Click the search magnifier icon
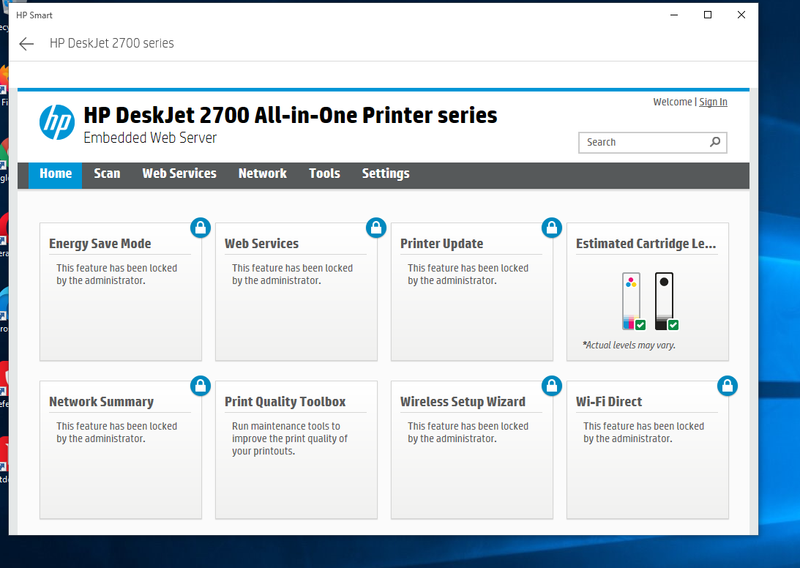This screenshot has width=800, height=568. tap(715, 142)
